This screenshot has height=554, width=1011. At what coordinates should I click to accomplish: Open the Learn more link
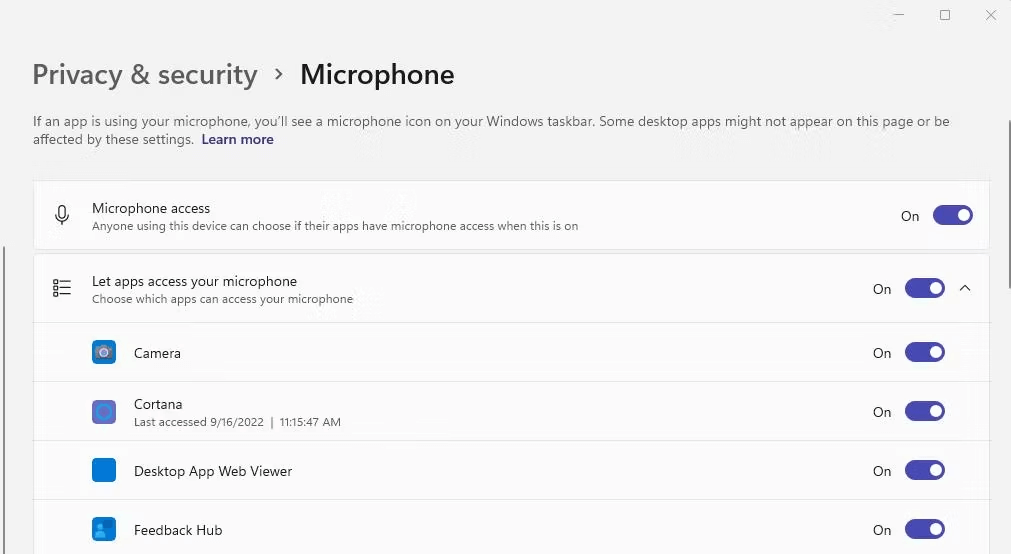click(x=237, y=140)
